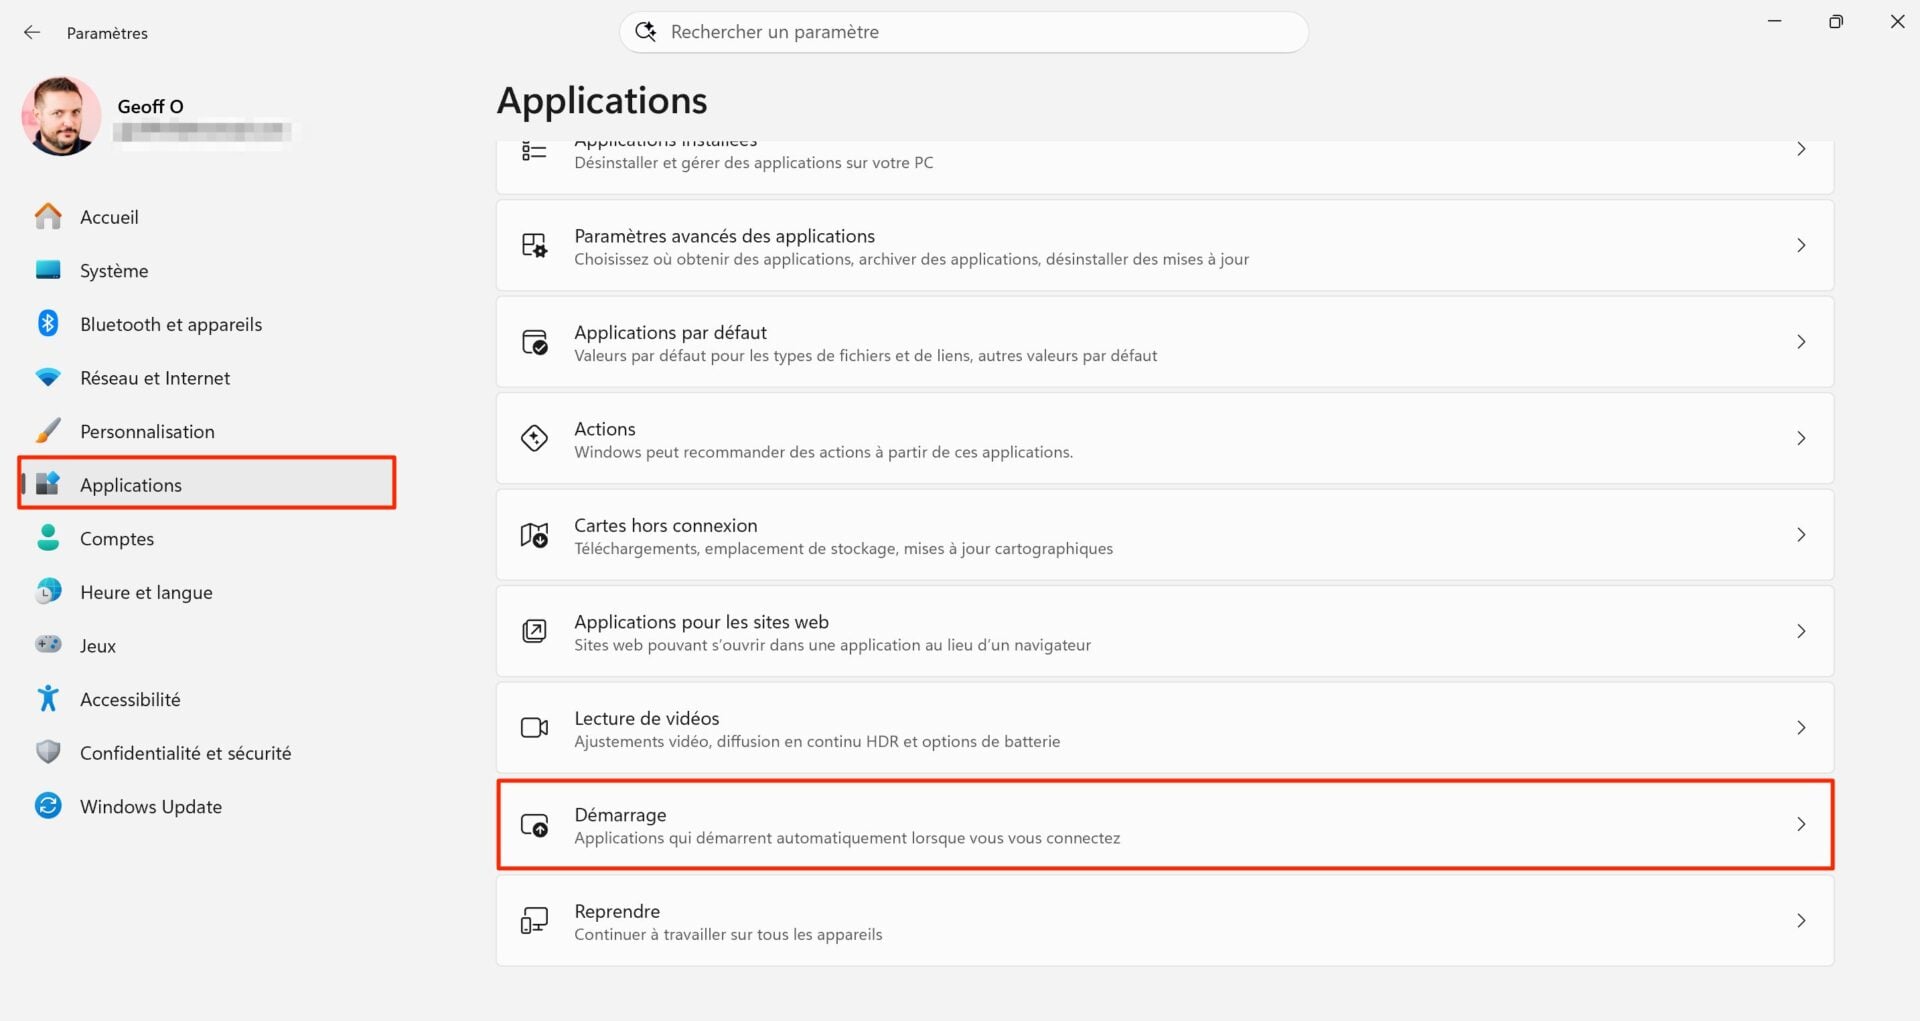
Task: Click the Windows Update sidebar icon
Action: tap(48, 806)
